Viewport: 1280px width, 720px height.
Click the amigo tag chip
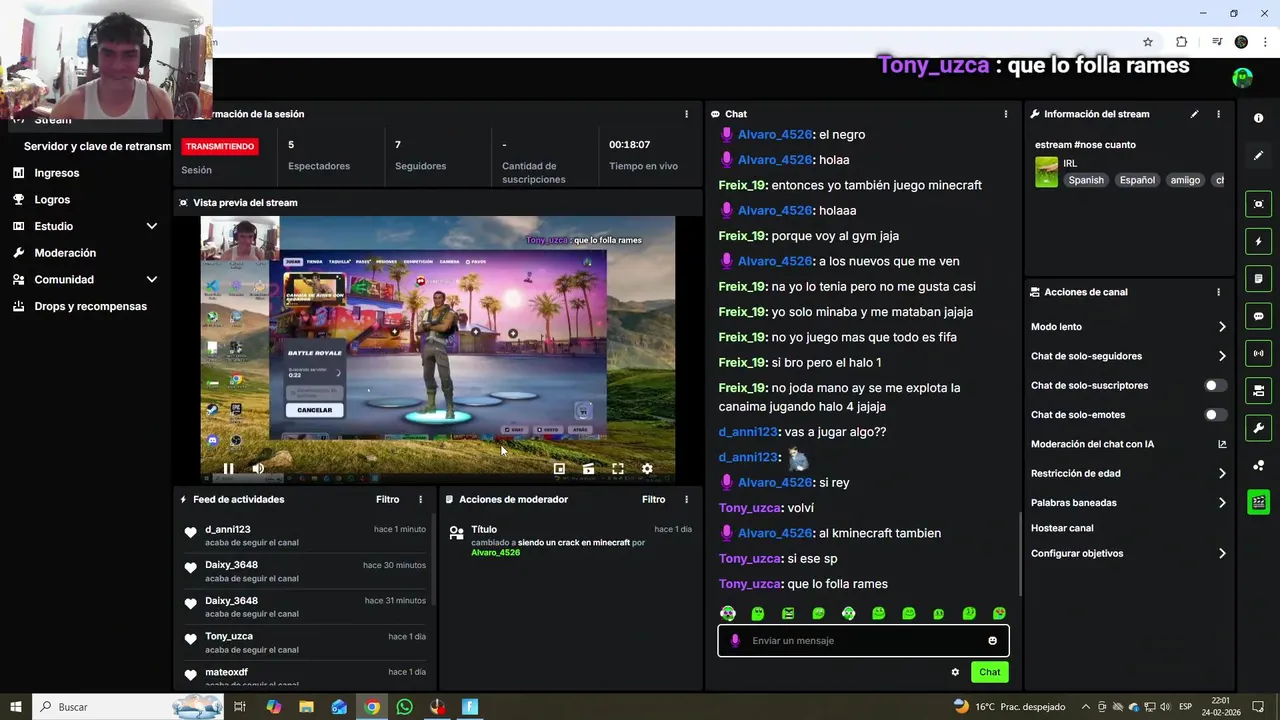click(1185, 180)
